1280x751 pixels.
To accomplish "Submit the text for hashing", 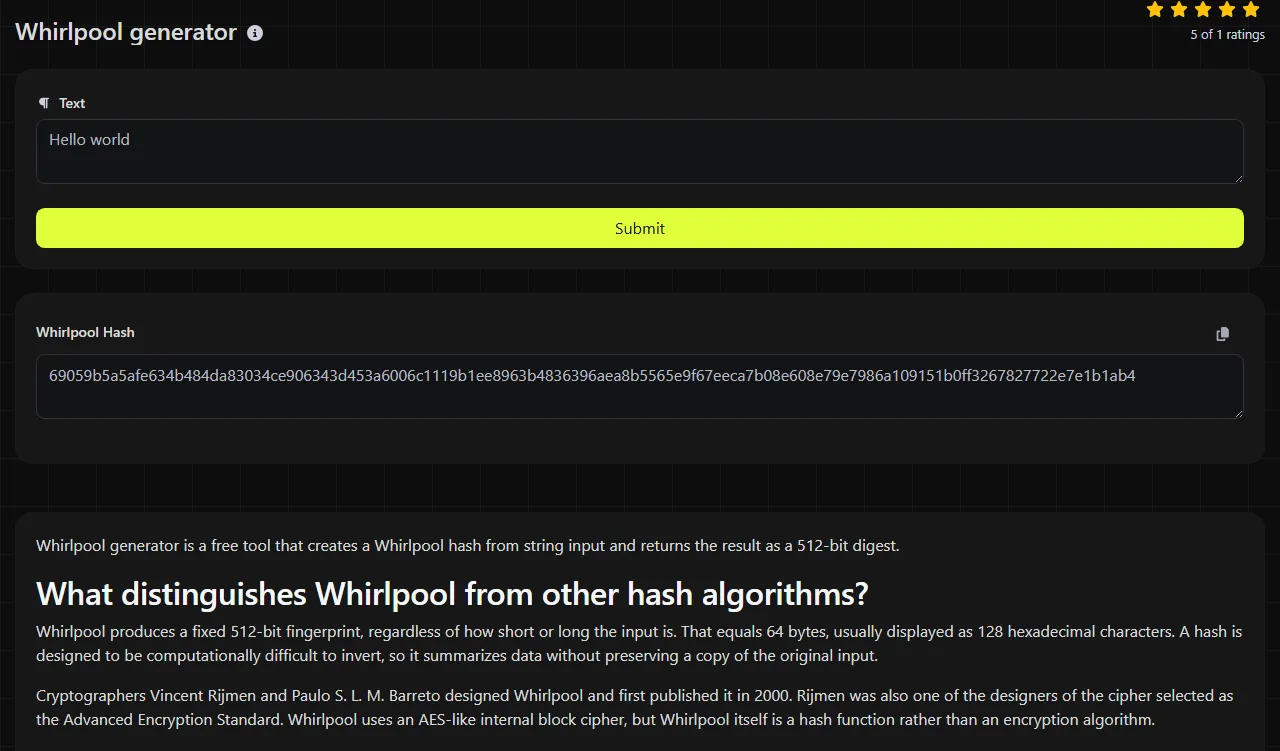I will point(640,228).
